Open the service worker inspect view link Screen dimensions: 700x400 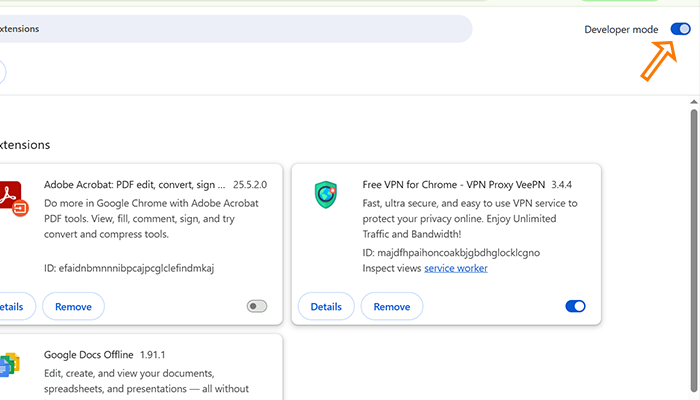[x=456, y=268]
